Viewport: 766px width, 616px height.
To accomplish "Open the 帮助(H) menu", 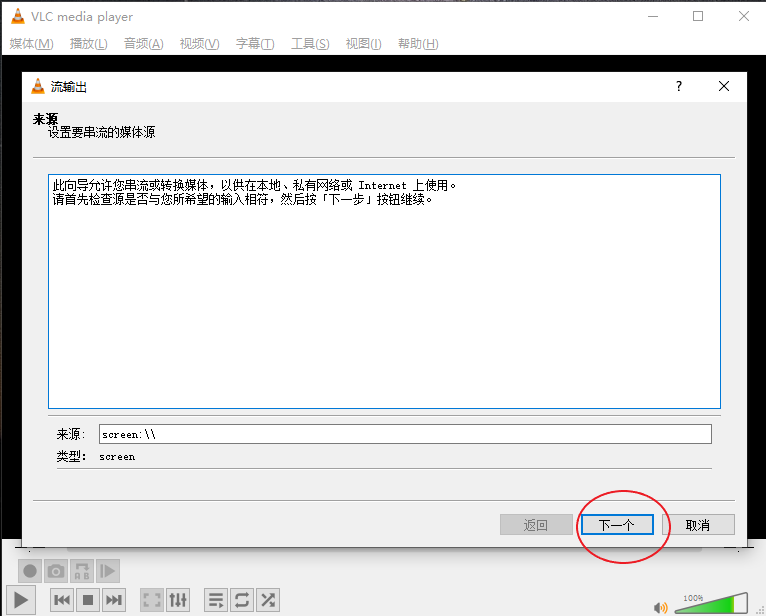I will click(418, 43).
